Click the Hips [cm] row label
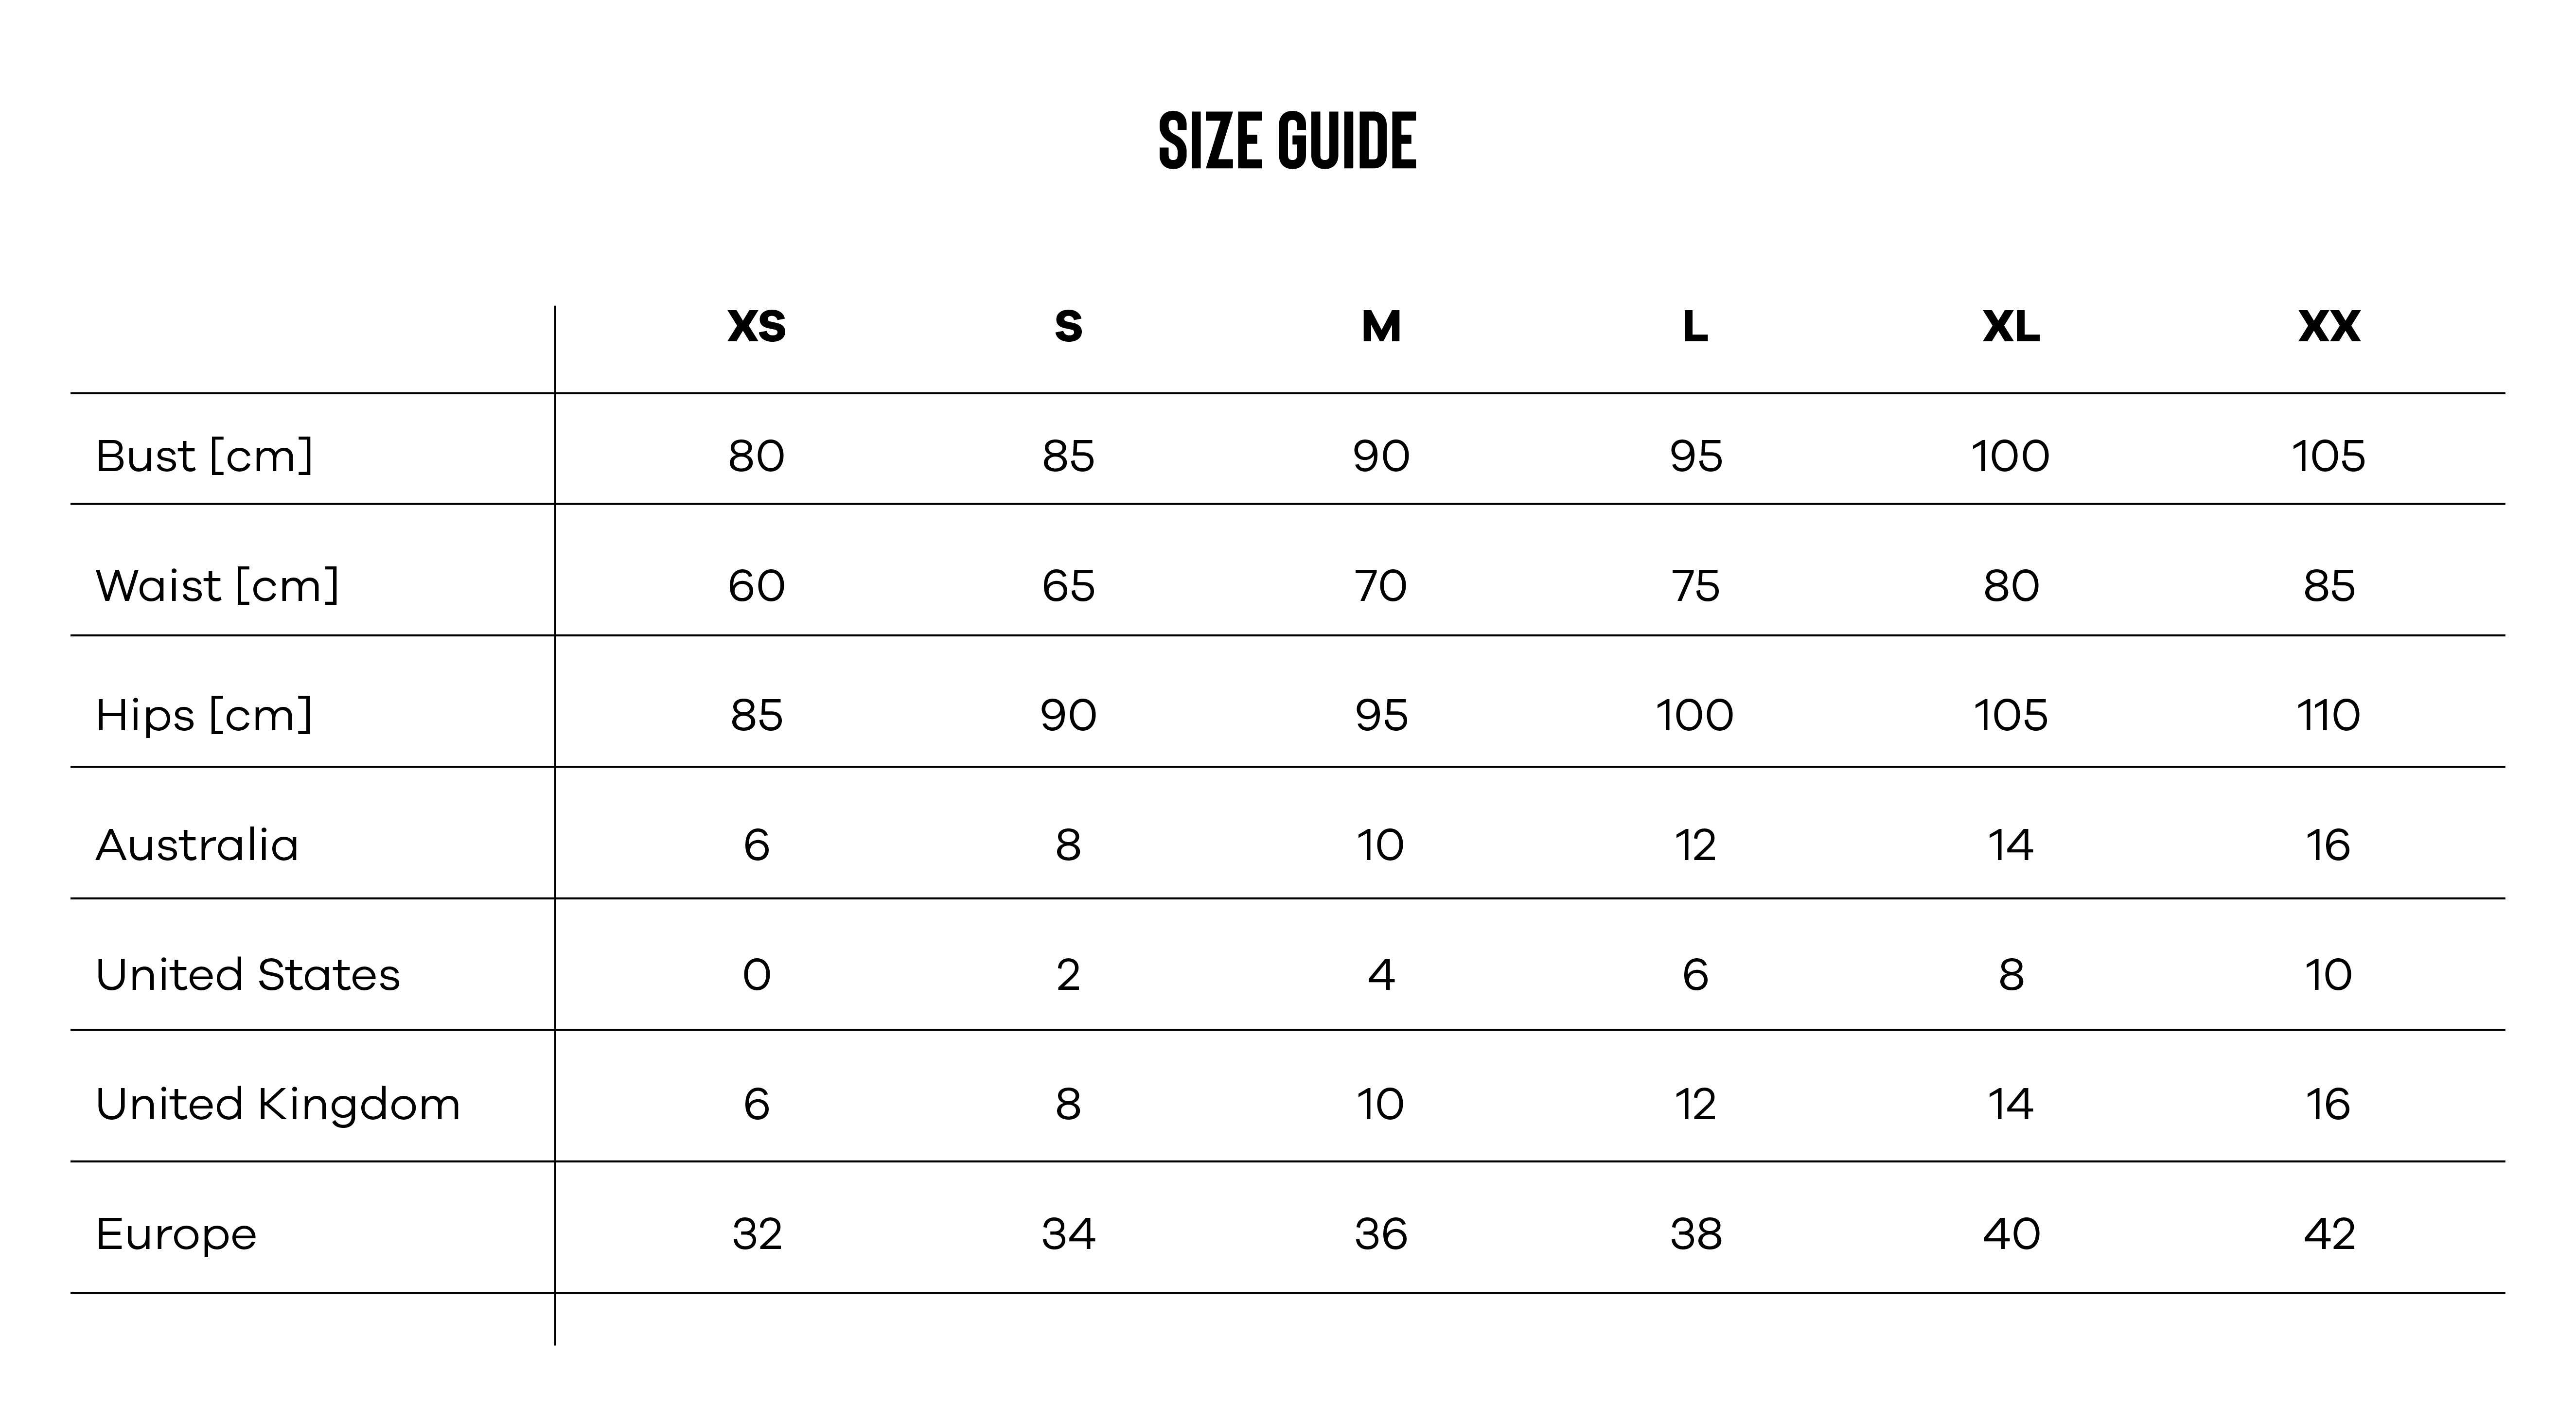 [204, 715]
